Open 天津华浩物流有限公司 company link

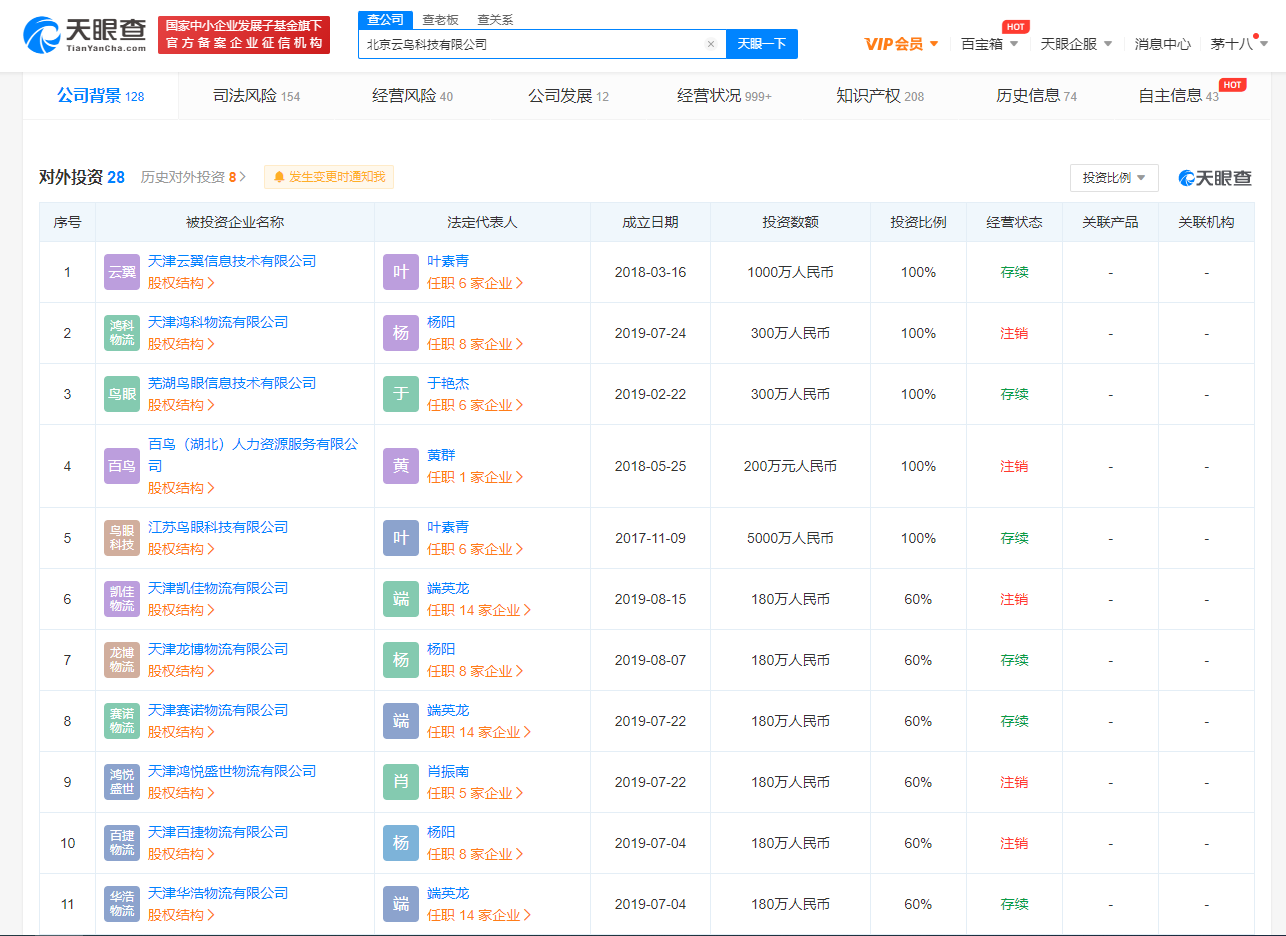pyautogui.click(x=218, y=893)
